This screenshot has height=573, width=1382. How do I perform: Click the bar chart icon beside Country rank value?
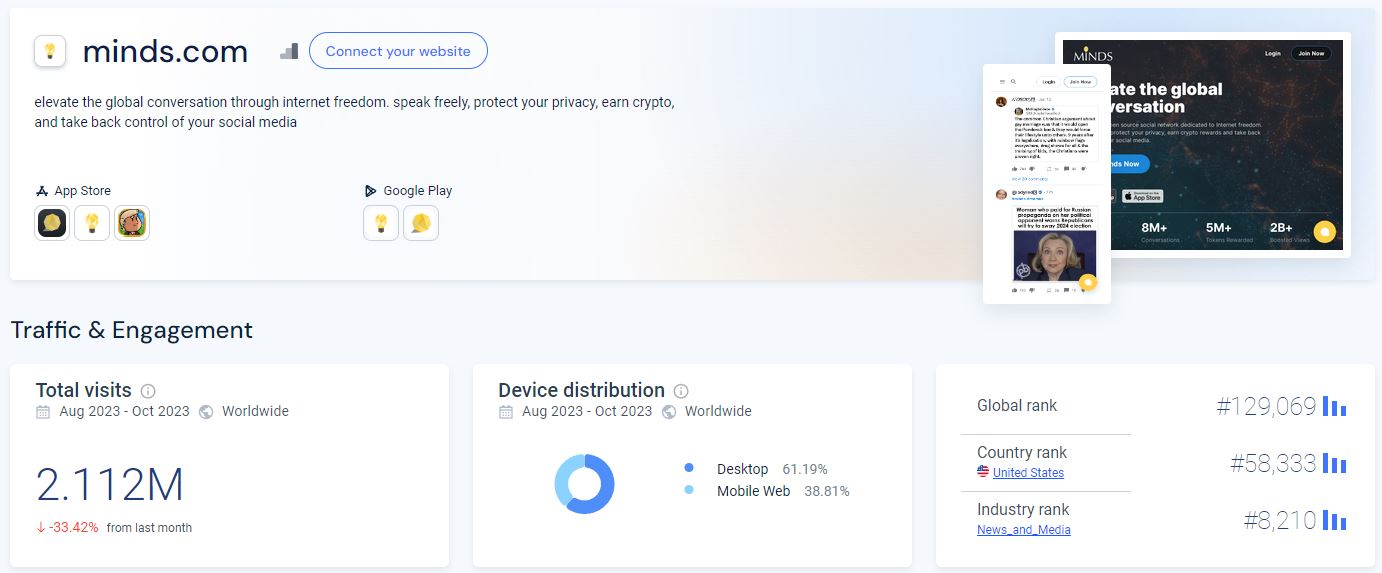[1334, 463]
